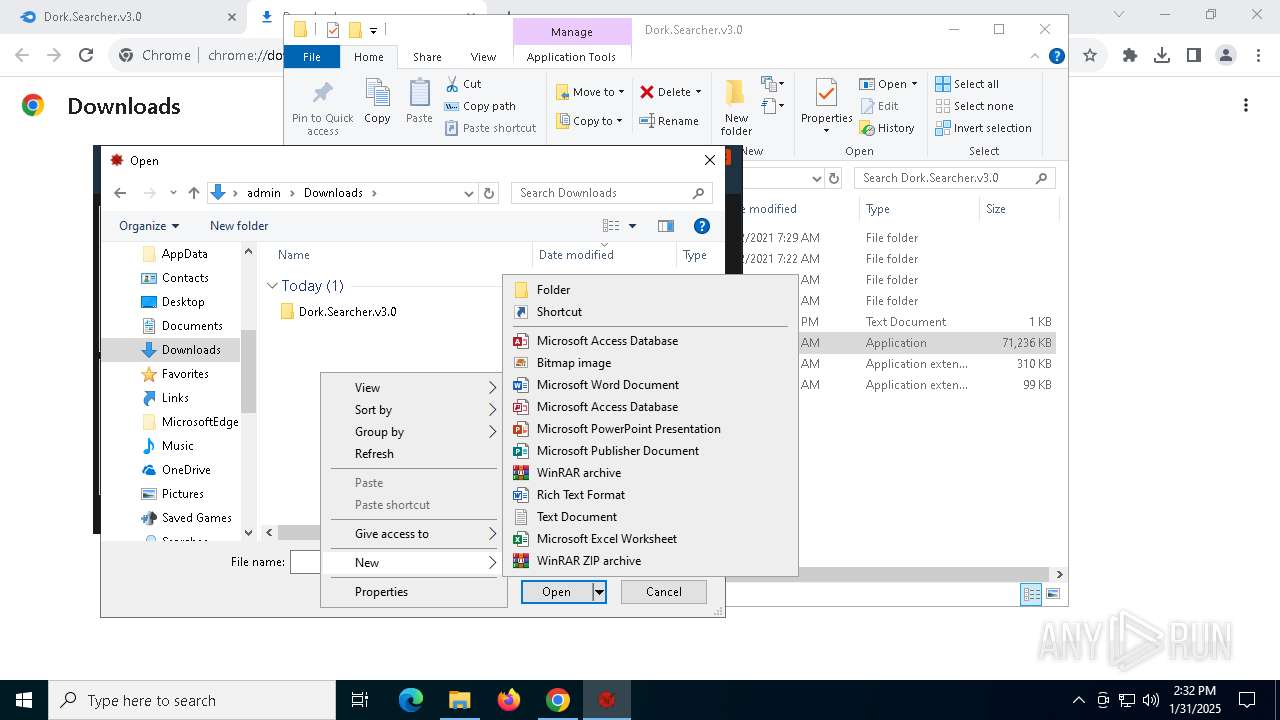This screenshot has height=720, width=1280.
Task: Click the Properties icon in the ribbon
Action: [x=826, y=94]
